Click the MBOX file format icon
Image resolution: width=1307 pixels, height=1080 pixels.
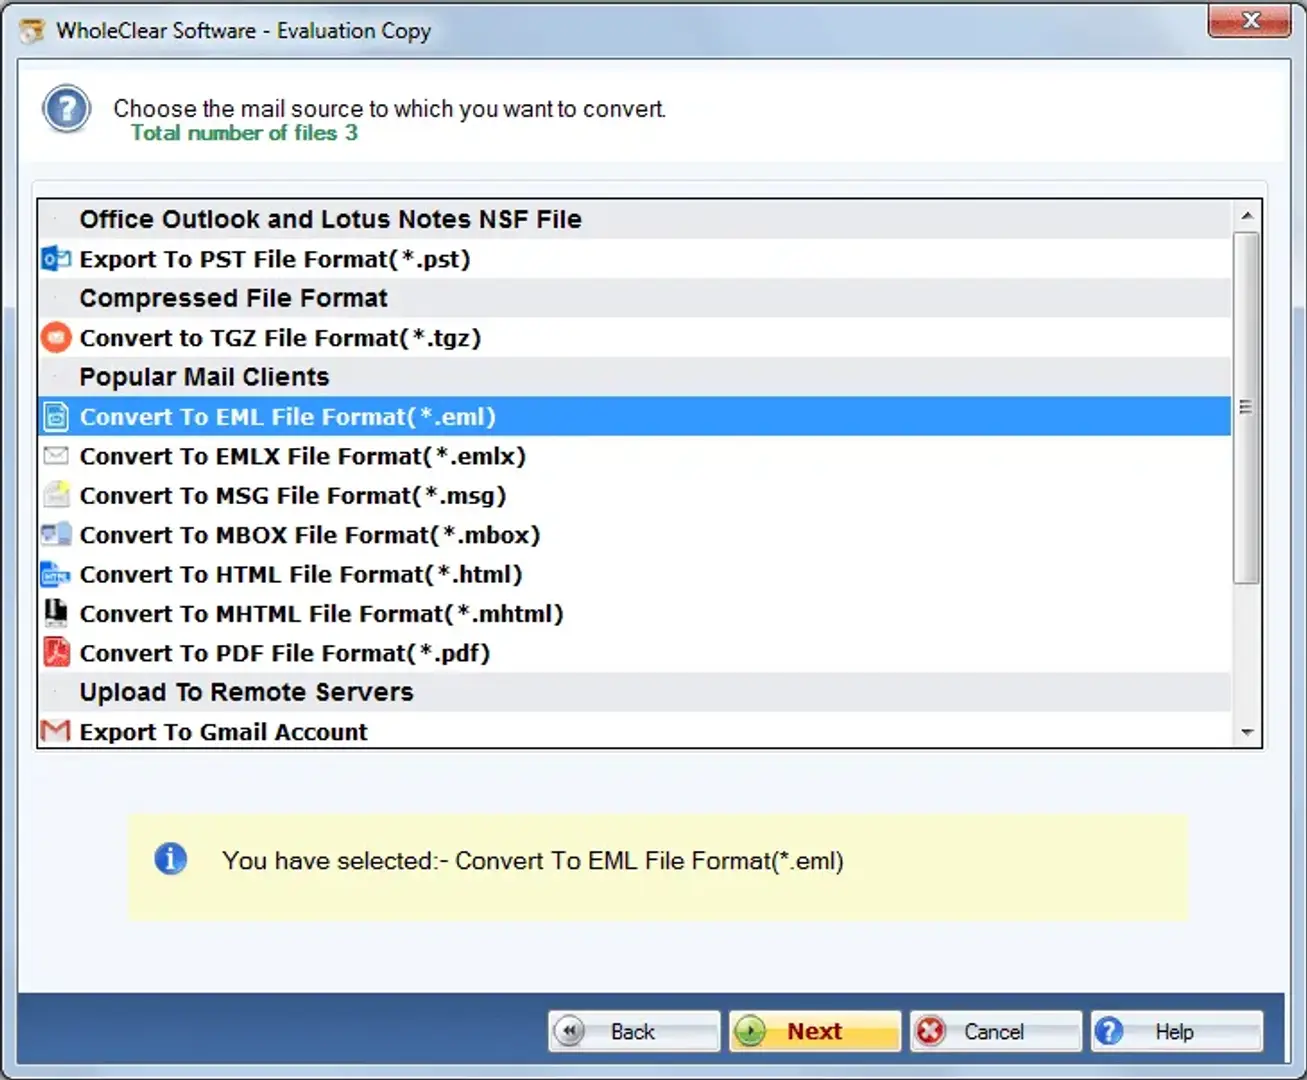(56, 535)
